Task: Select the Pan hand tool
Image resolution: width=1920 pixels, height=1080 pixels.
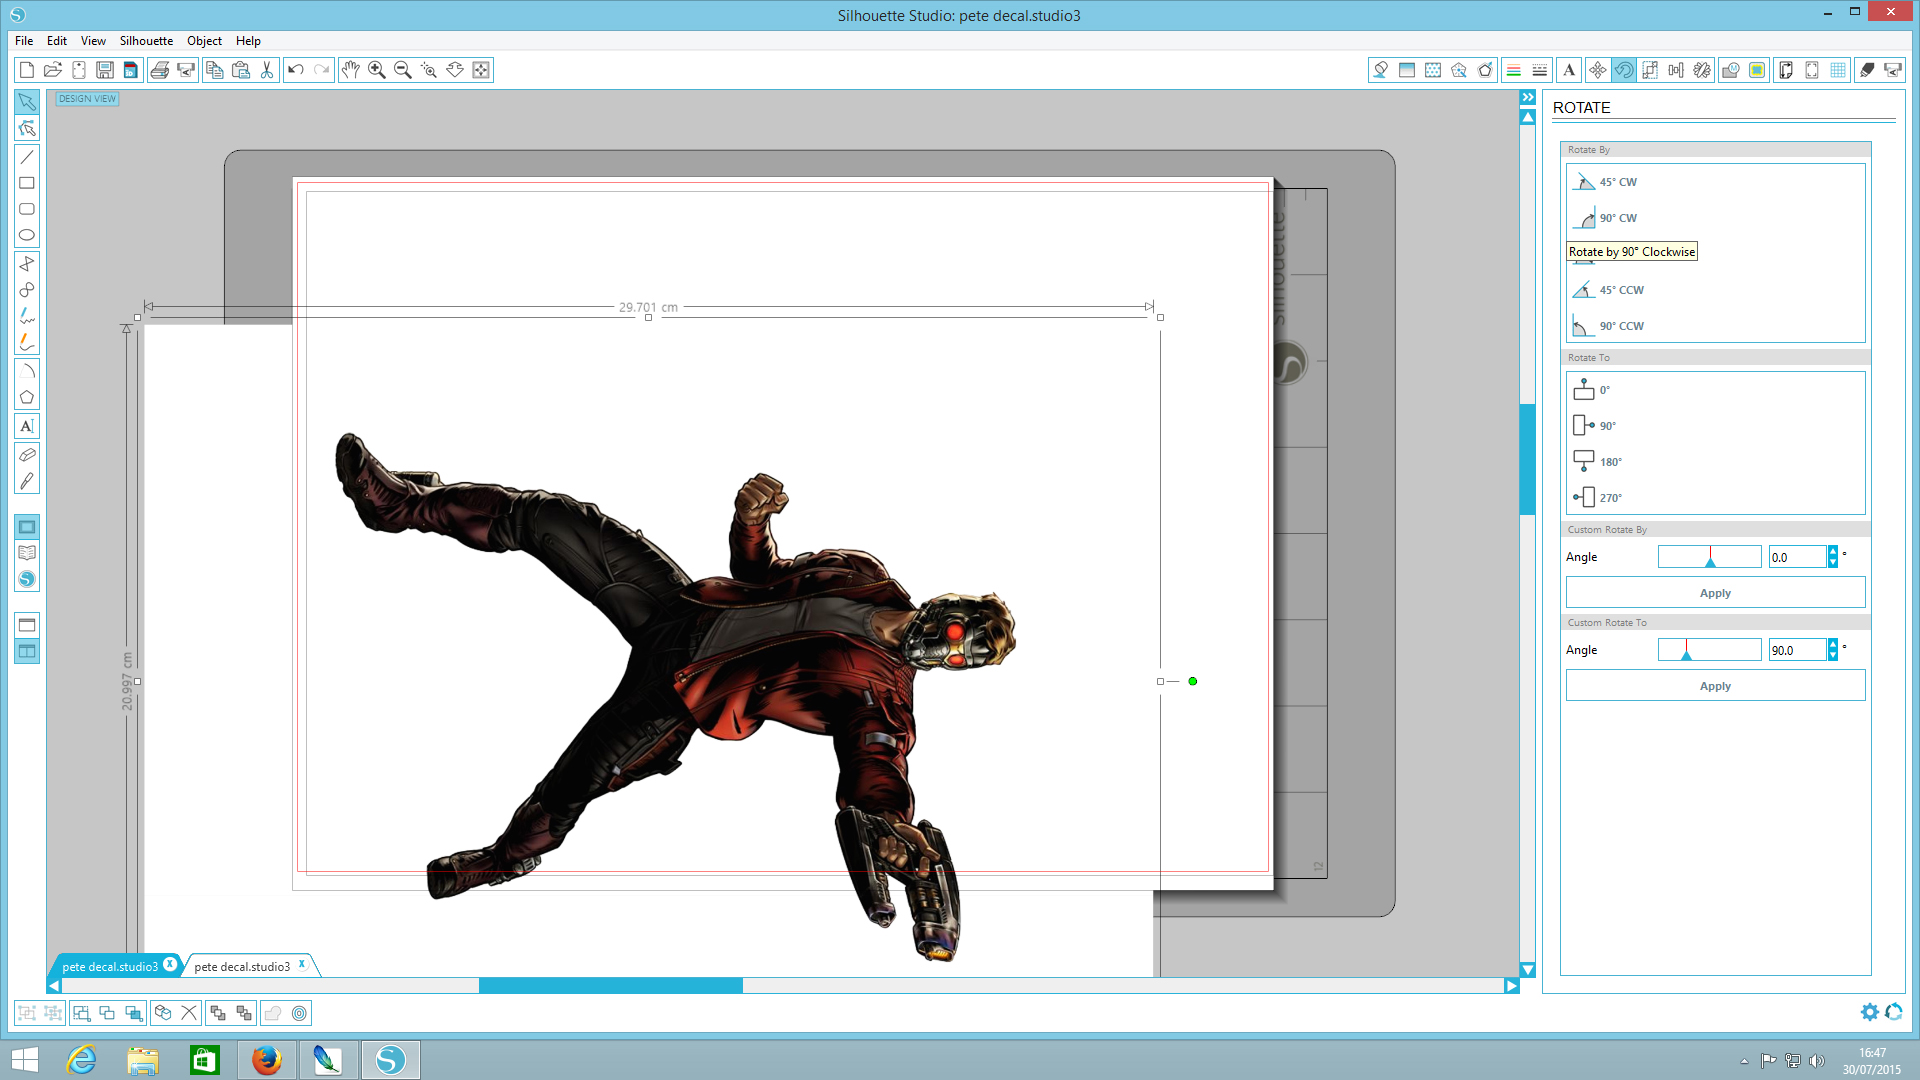Action: click(351, 70)
